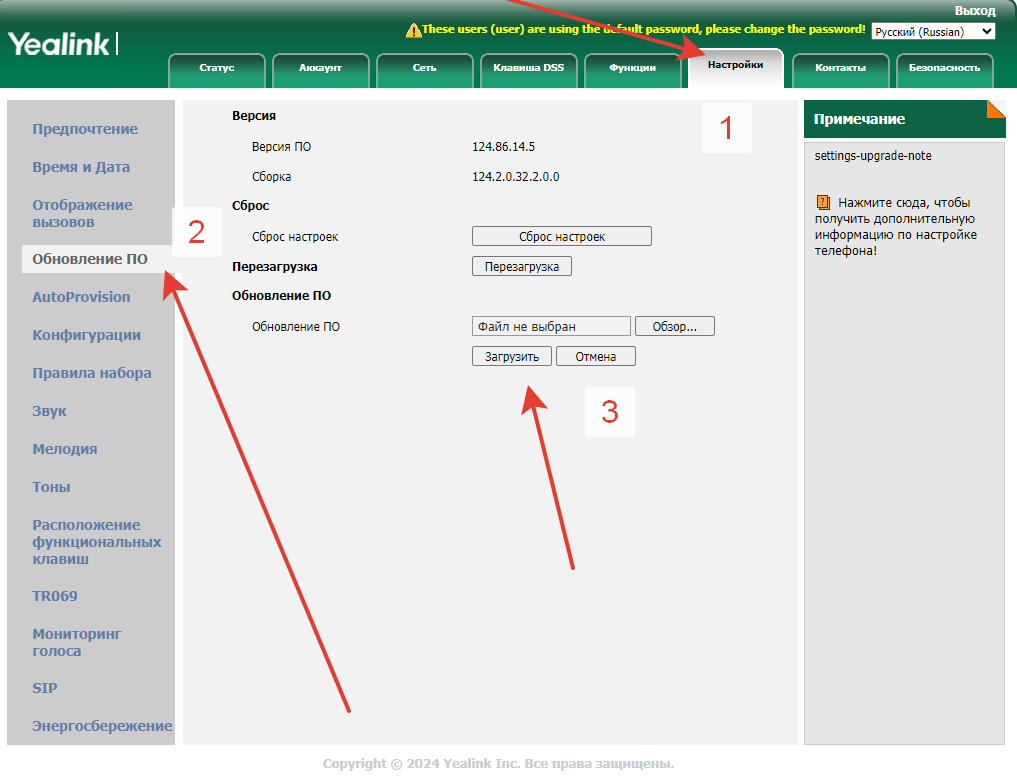The width and height of the screenshot is (1017, 781).
Task: Switch to the Статус tab
Action: (217, 68)
